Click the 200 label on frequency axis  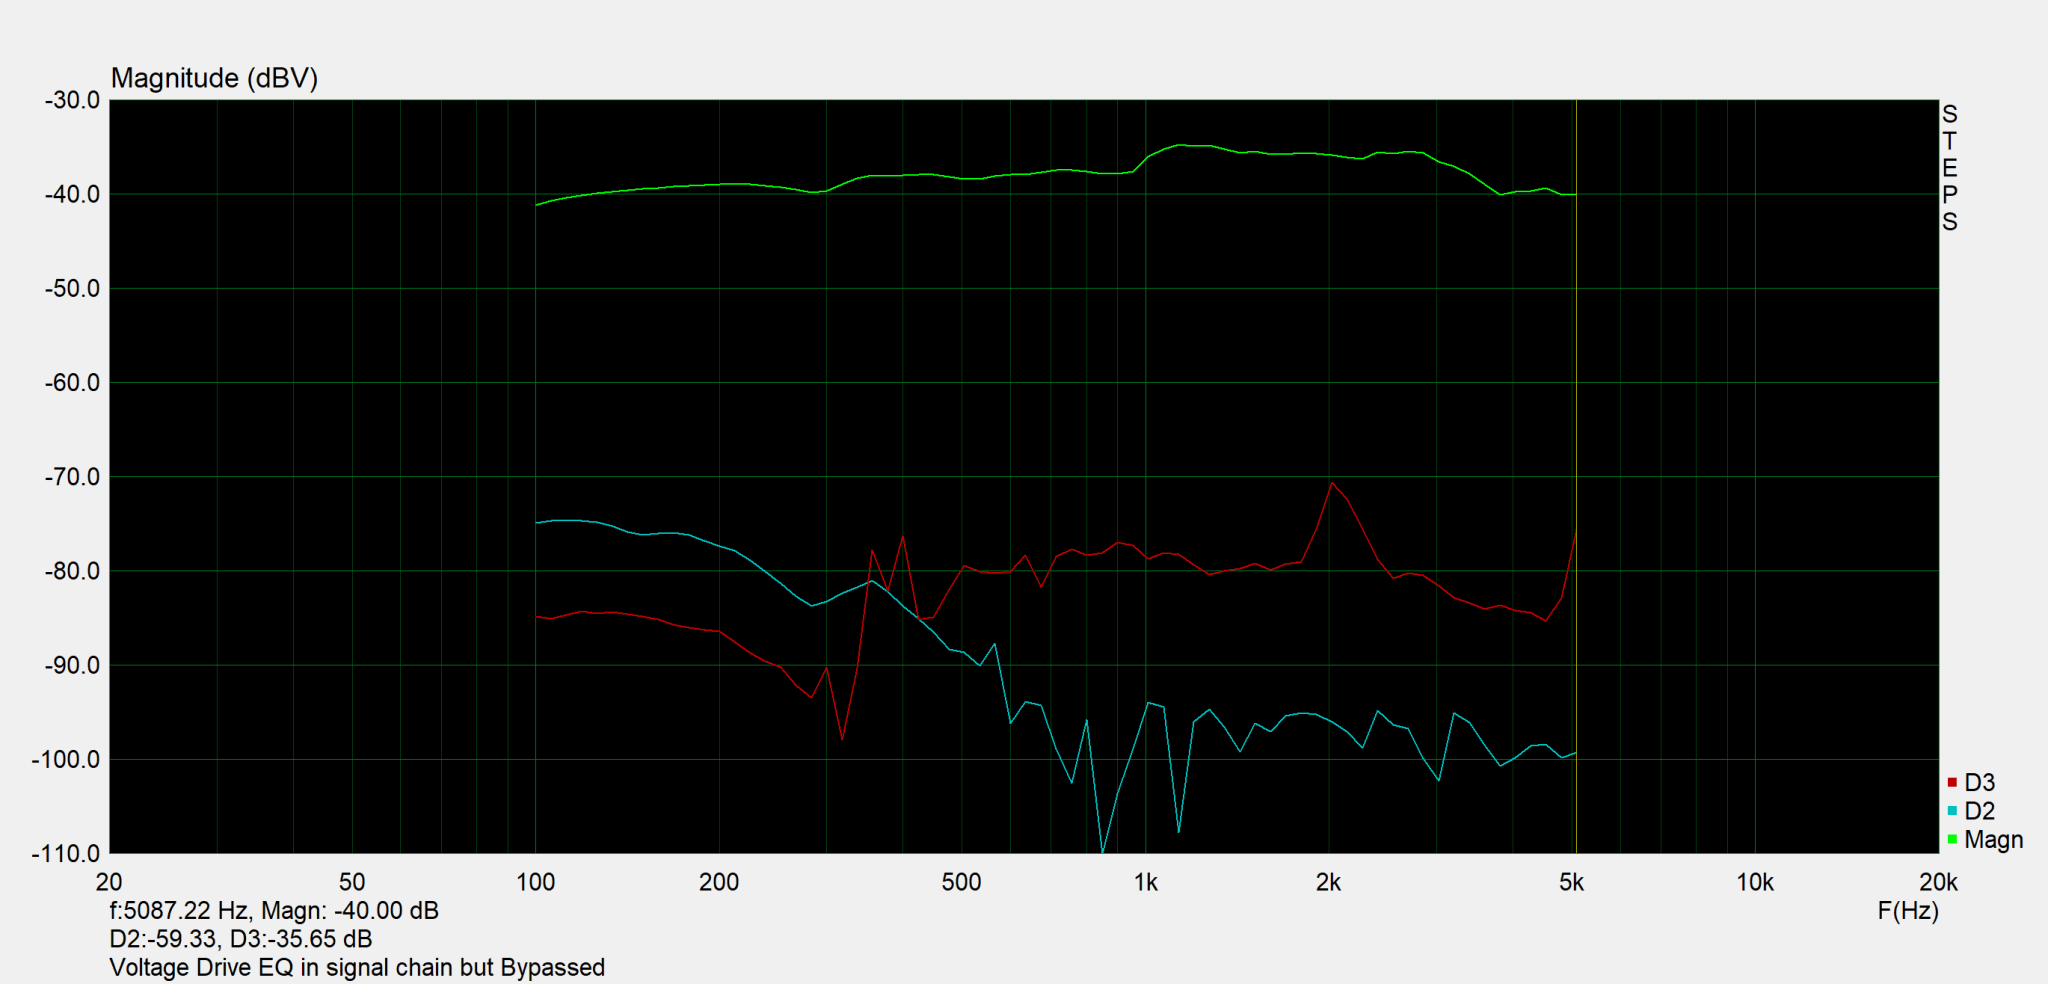click(719, 882)
